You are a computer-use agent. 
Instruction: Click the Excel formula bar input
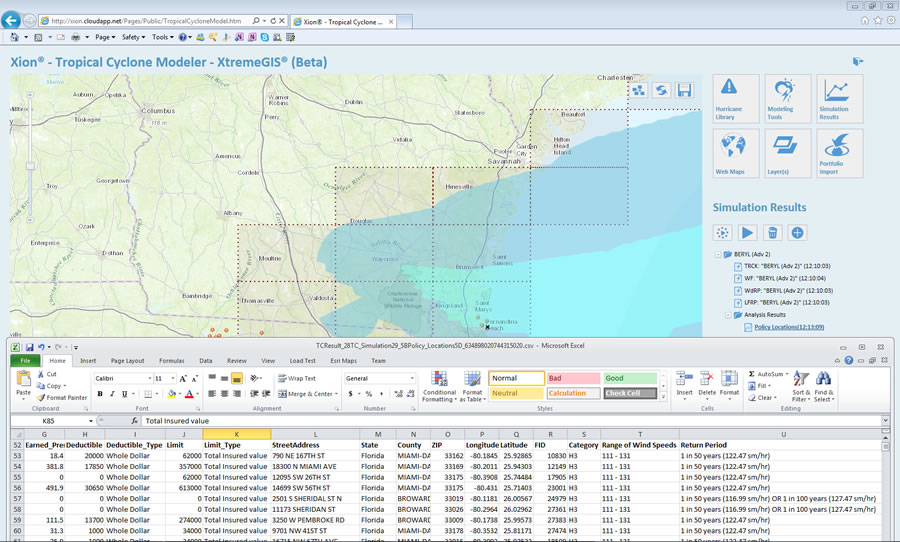pos(511,421)
